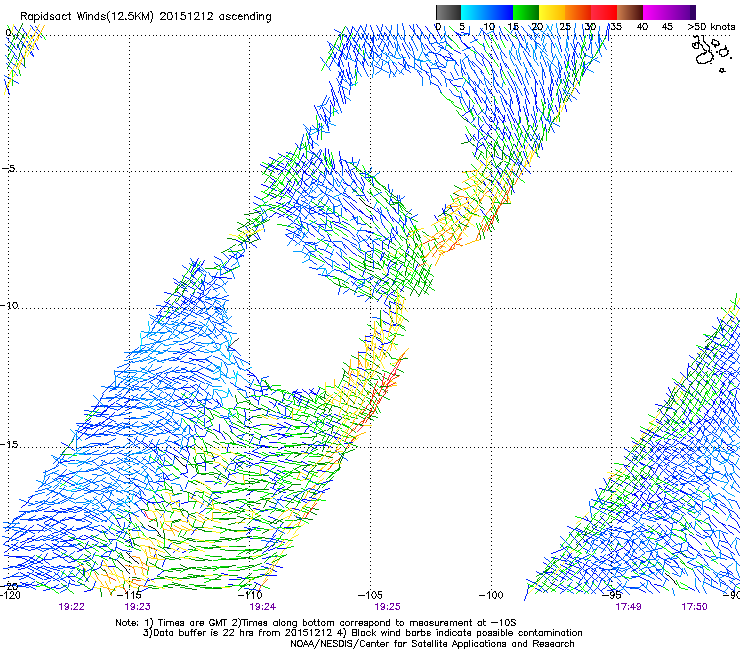The height and width of the screenshot is (650, 740).
Task: Click the Rapidscat Winds title text
Action: point(146,17)
